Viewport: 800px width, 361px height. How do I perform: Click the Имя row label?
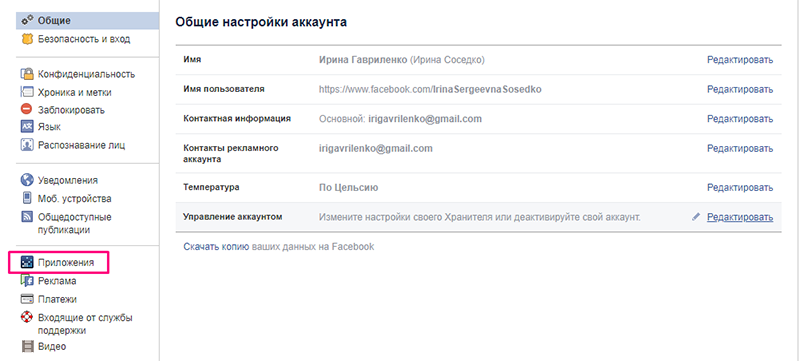[192, 60]
